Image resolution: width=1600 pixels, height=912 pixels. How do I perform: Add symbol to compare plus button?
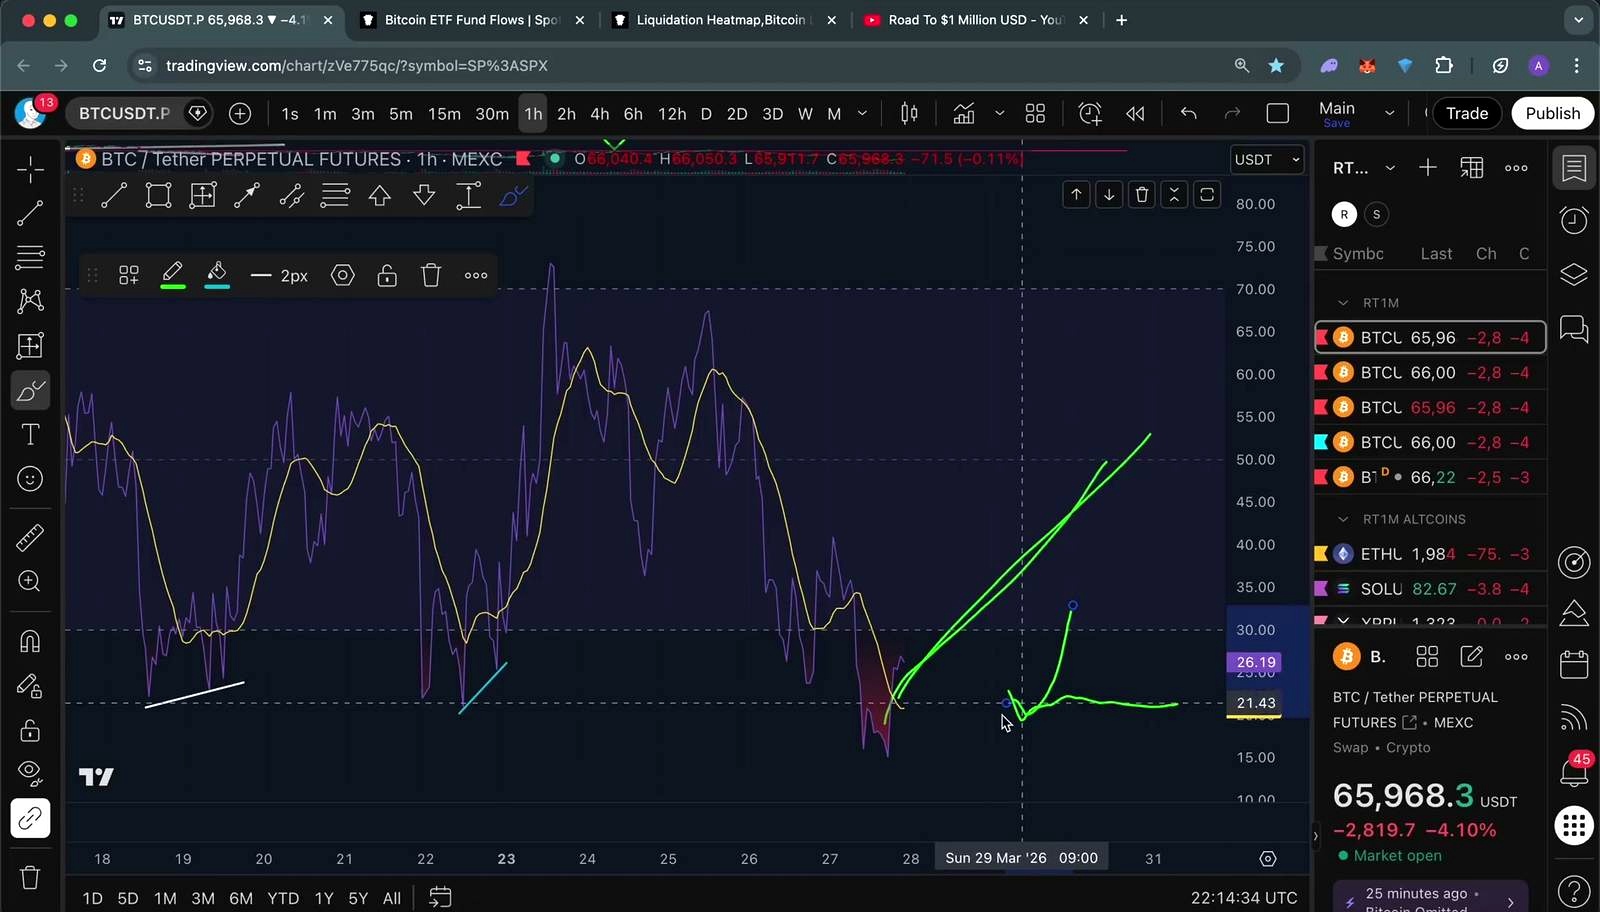240,113
